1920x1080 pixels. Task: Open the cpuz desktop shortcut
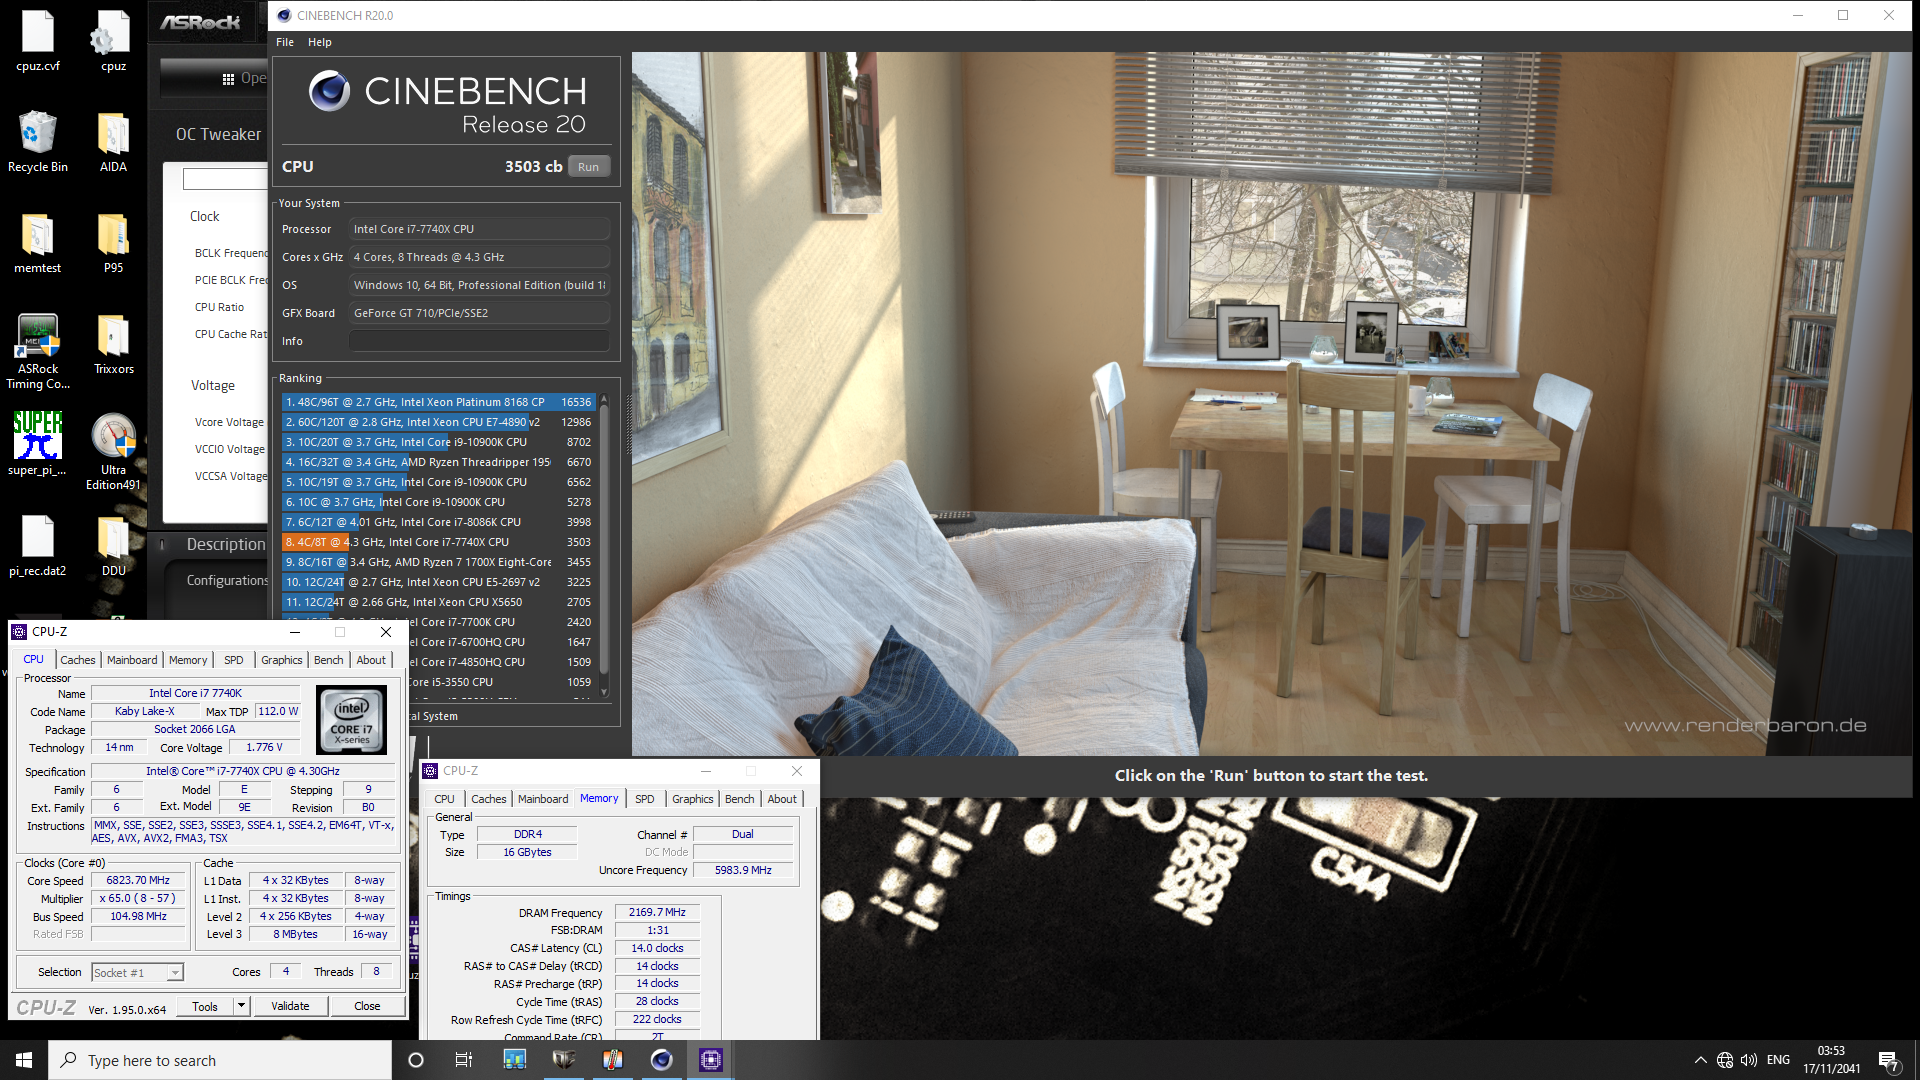click(x=113, y=40)
